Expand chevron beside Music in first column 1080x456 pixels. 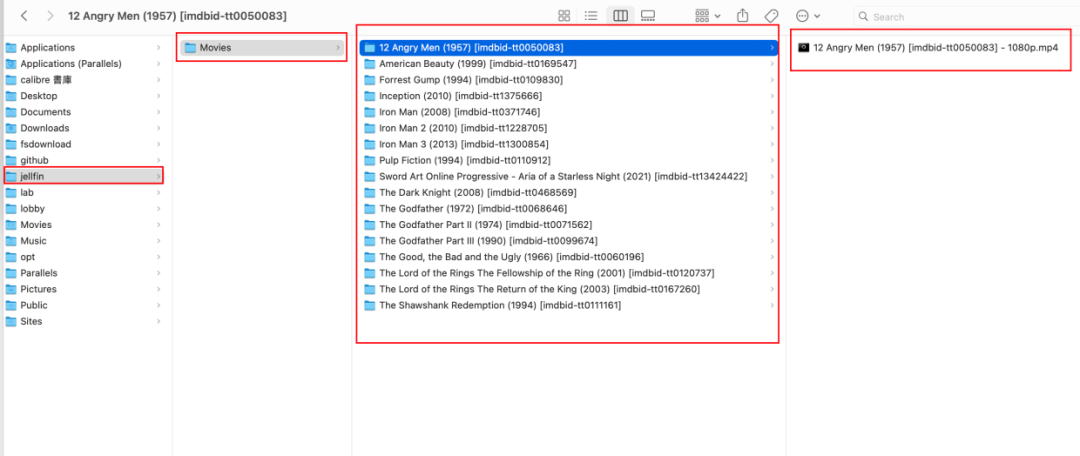click(158, 240)
